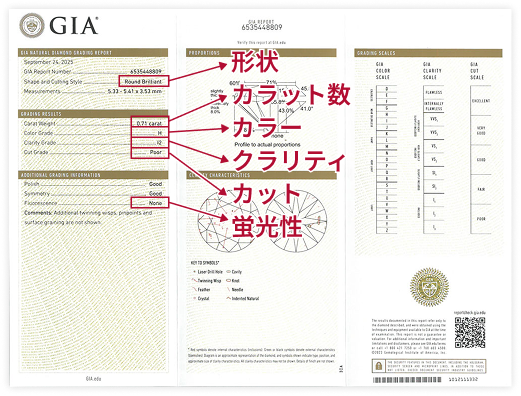521x396 pixels.
Task: Click 'SI1' in the clarity scale
Action: 434,173
